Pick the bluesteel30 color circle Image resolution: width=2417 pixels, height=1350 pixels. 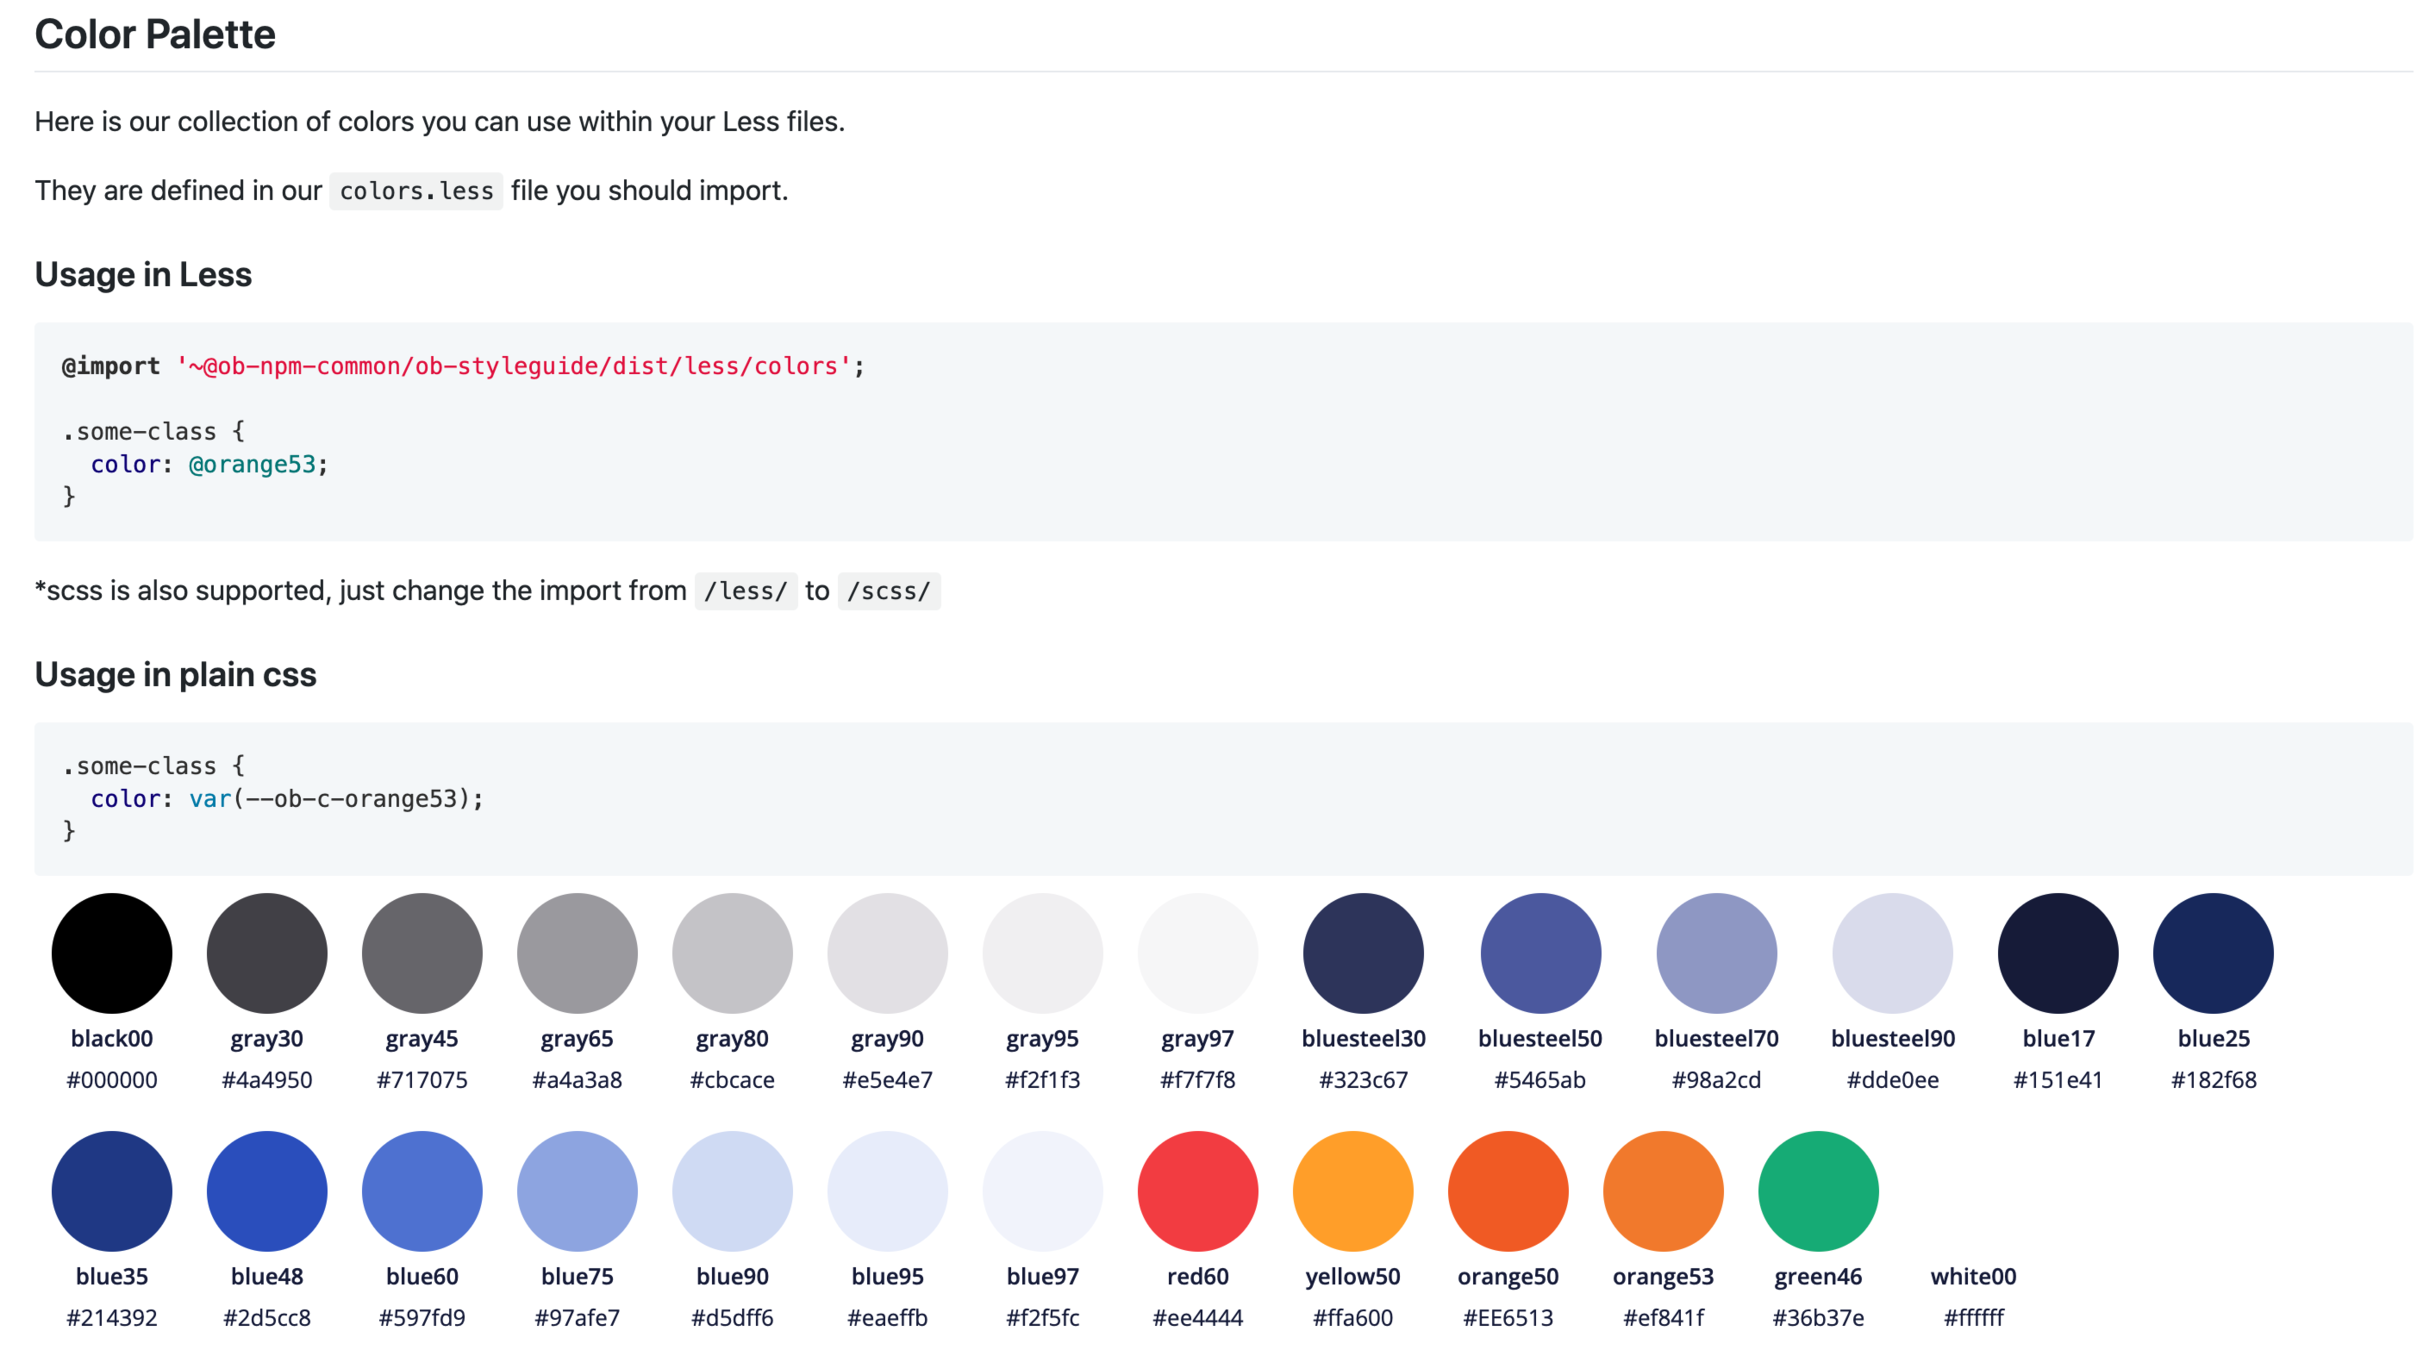1362,952
